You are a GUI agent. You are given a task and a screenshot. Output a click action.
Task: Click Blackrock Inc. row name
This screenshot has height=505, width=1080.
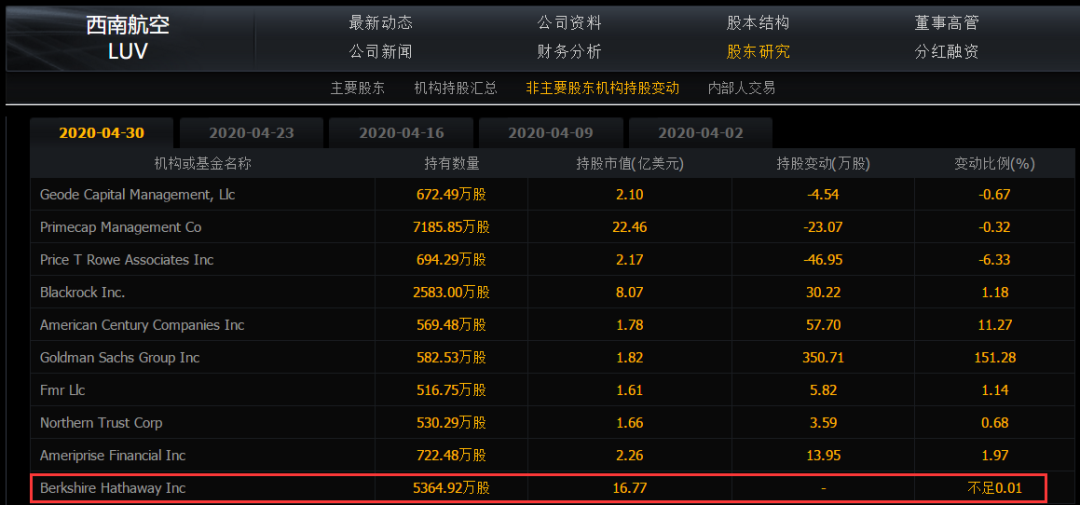[83, 293]
